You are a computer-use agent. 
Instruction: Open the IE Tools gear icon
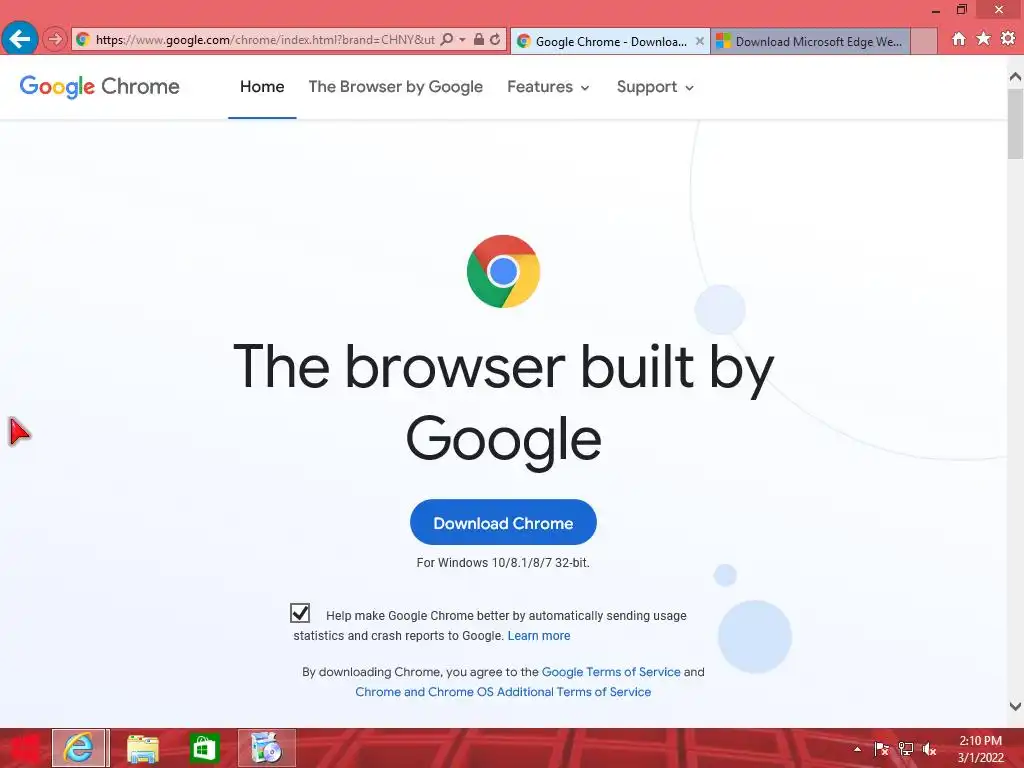(x=1008, y=39)
